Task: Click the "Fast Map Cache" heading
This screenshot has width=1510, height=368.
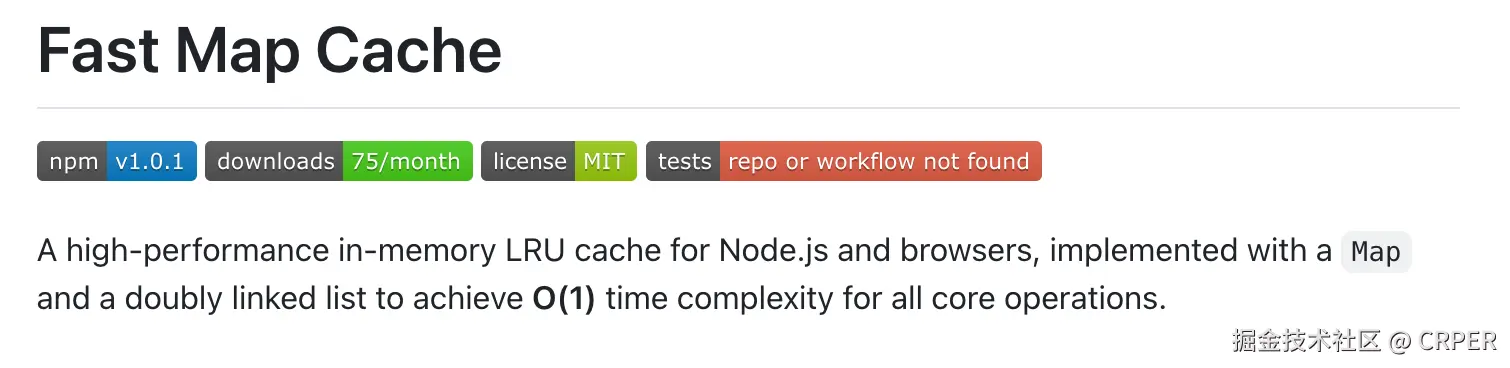Action: click(270, 51)
